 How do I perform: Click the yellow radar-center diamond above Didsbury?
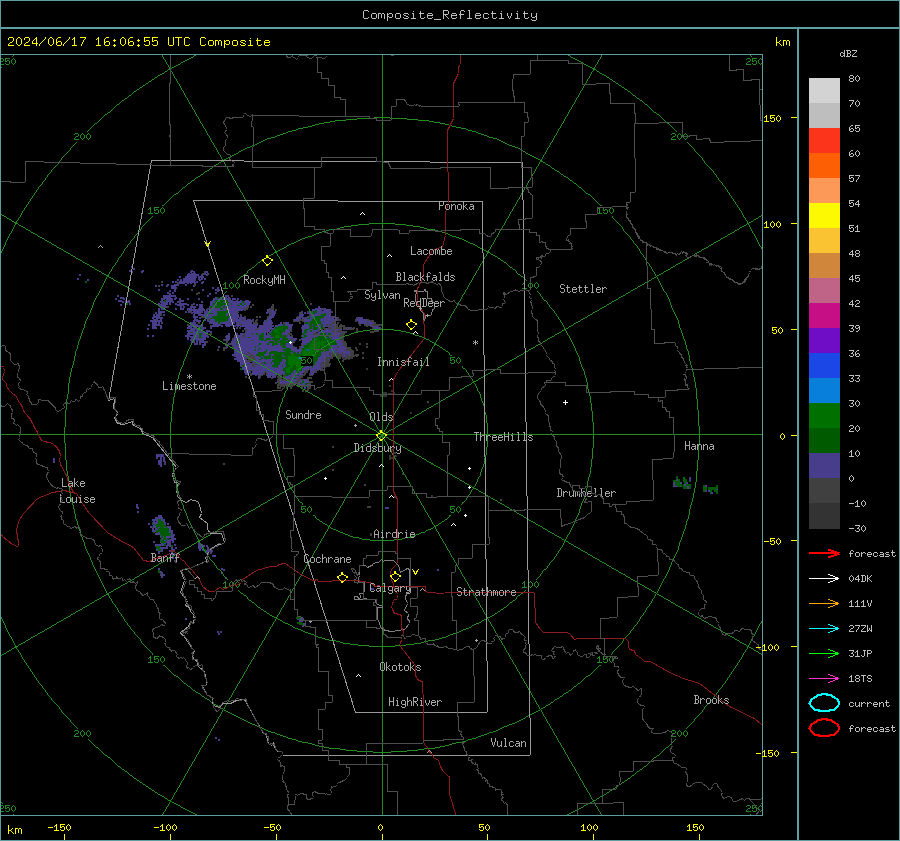point(381,435)
